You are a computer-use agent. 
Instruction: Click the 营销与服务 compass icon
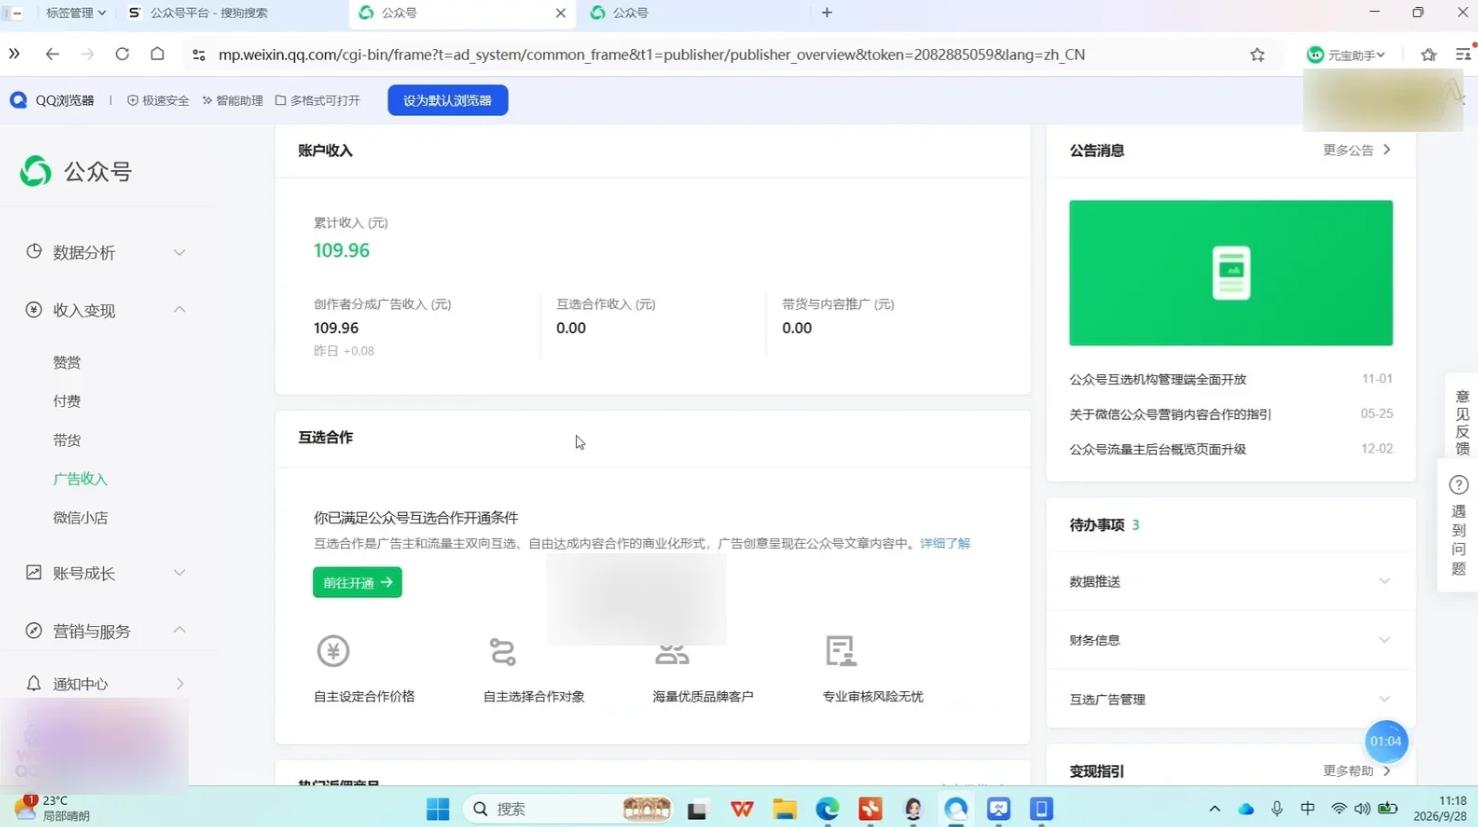(34, 630)
